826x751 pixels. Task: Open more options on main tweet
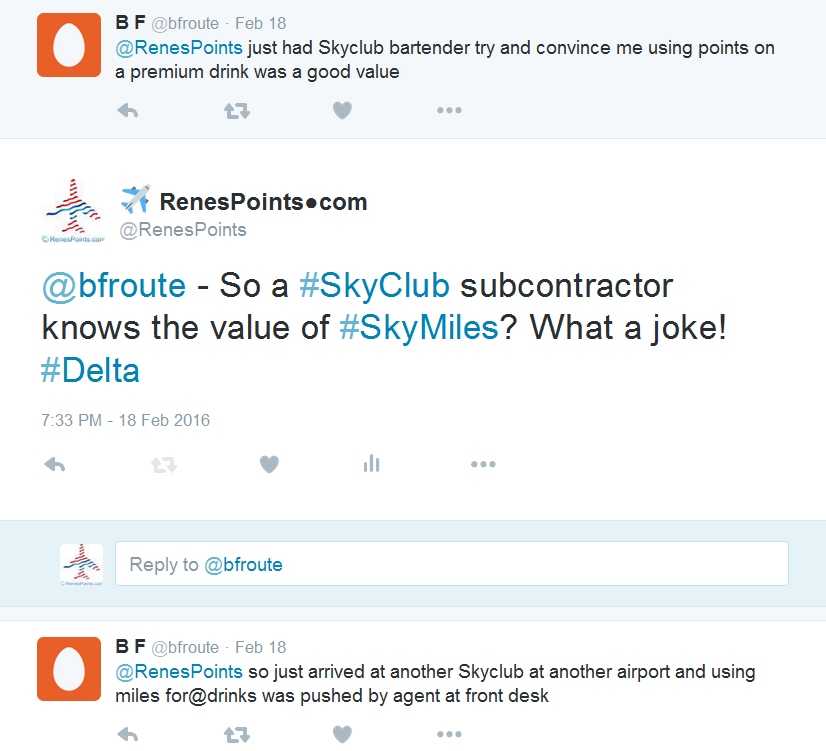(483, 464)
